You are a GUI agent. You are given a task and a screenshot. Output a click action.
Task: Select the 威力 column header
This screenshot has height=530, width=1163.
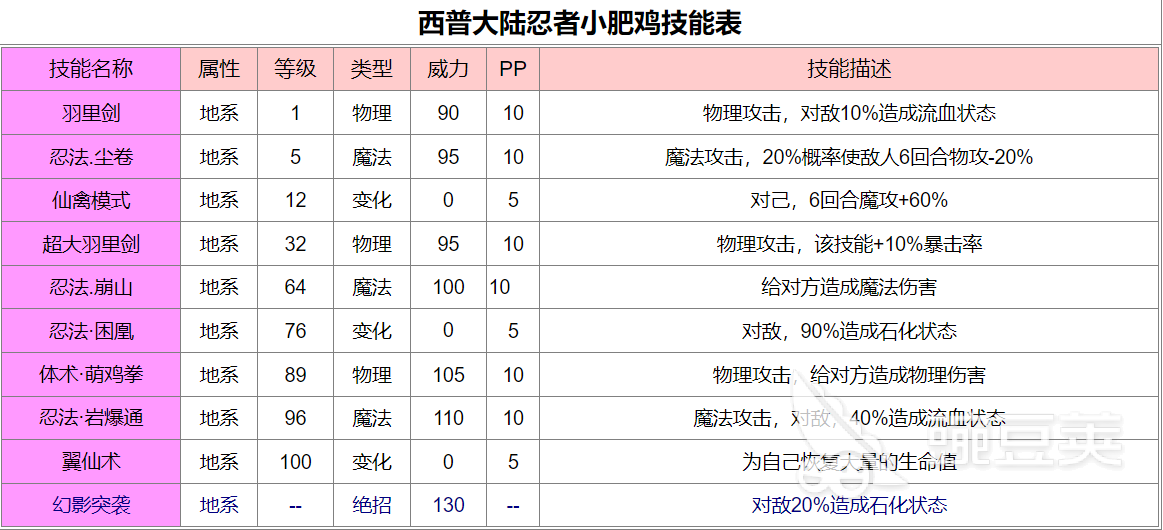point(448,70)
